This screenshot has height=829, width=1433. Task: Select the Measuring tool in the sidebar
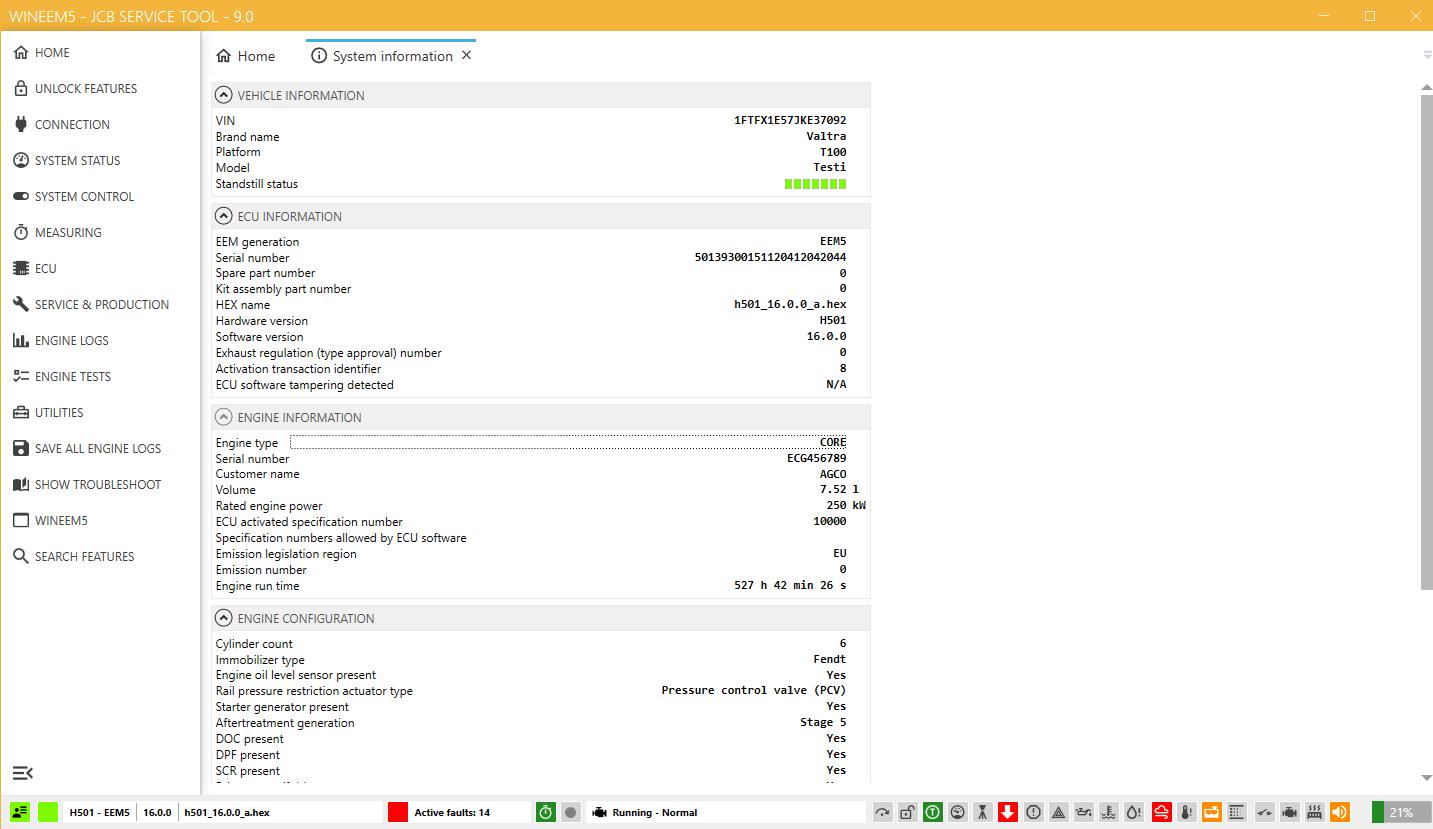[x=70, y=232]
